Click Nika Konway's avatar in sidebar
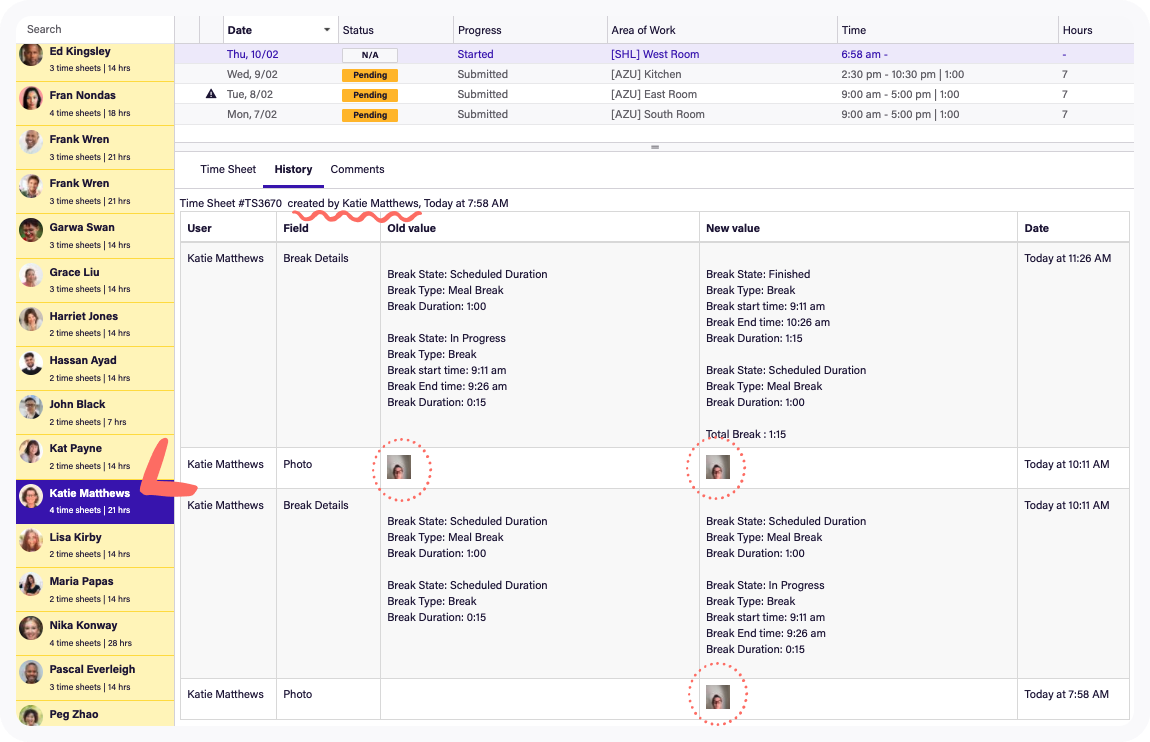Viewport: 1150px width, 742px height. 31,628
